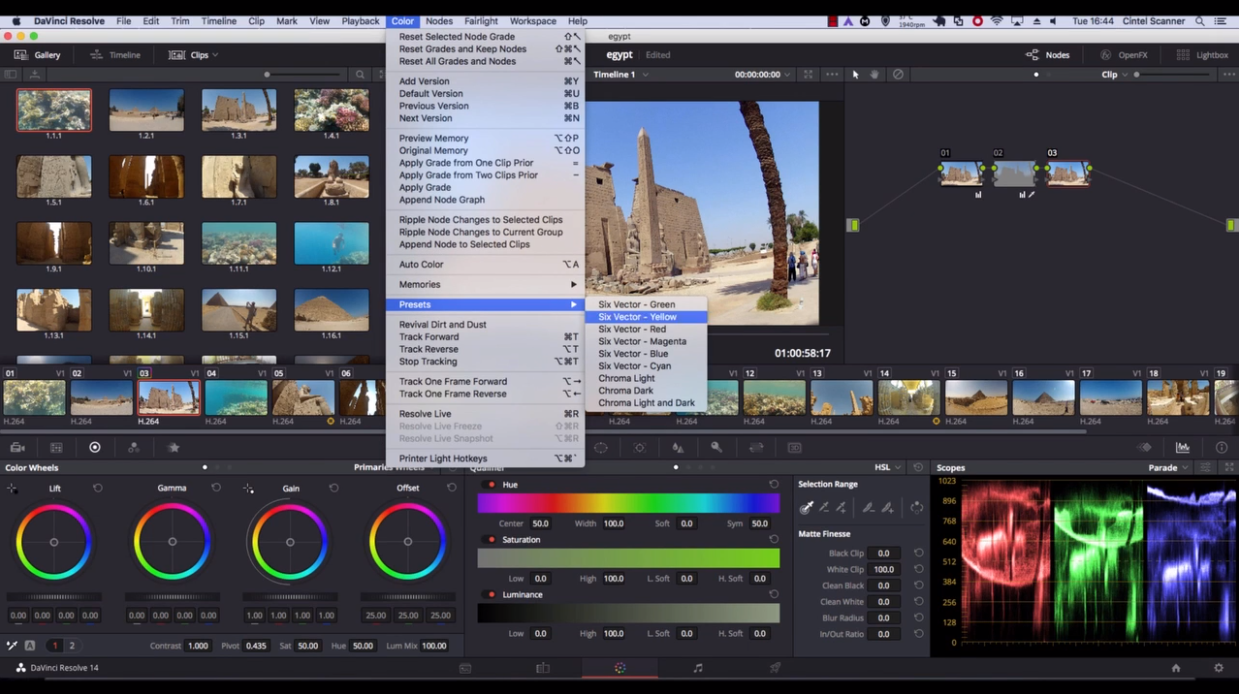The image size is (1239, 694).
Task: Select the hand pan tool in node editor
Action: [876, 75]
